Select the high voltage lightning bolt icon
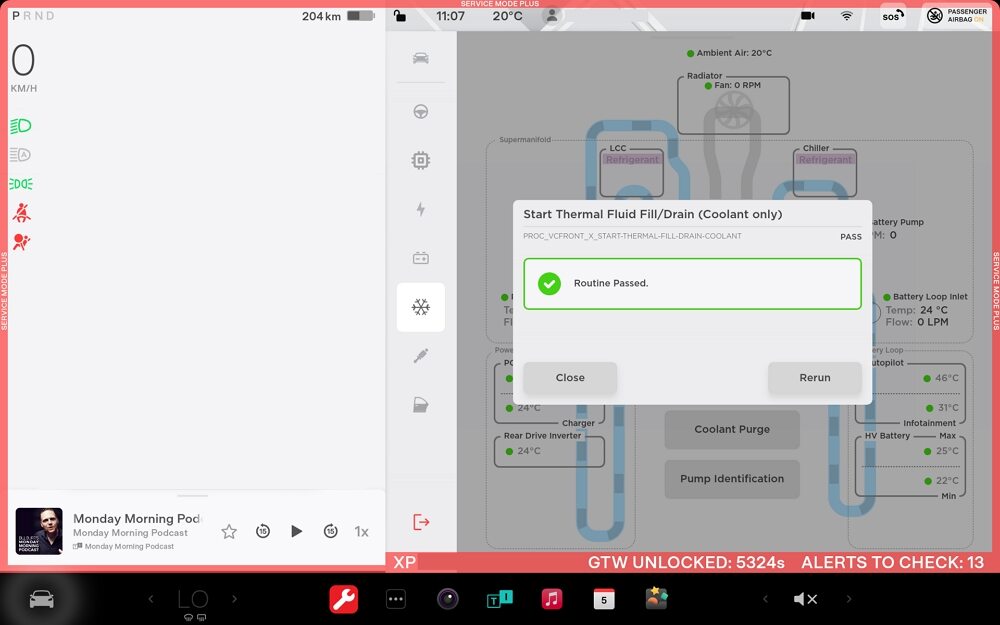 click(x=421, y=209)
